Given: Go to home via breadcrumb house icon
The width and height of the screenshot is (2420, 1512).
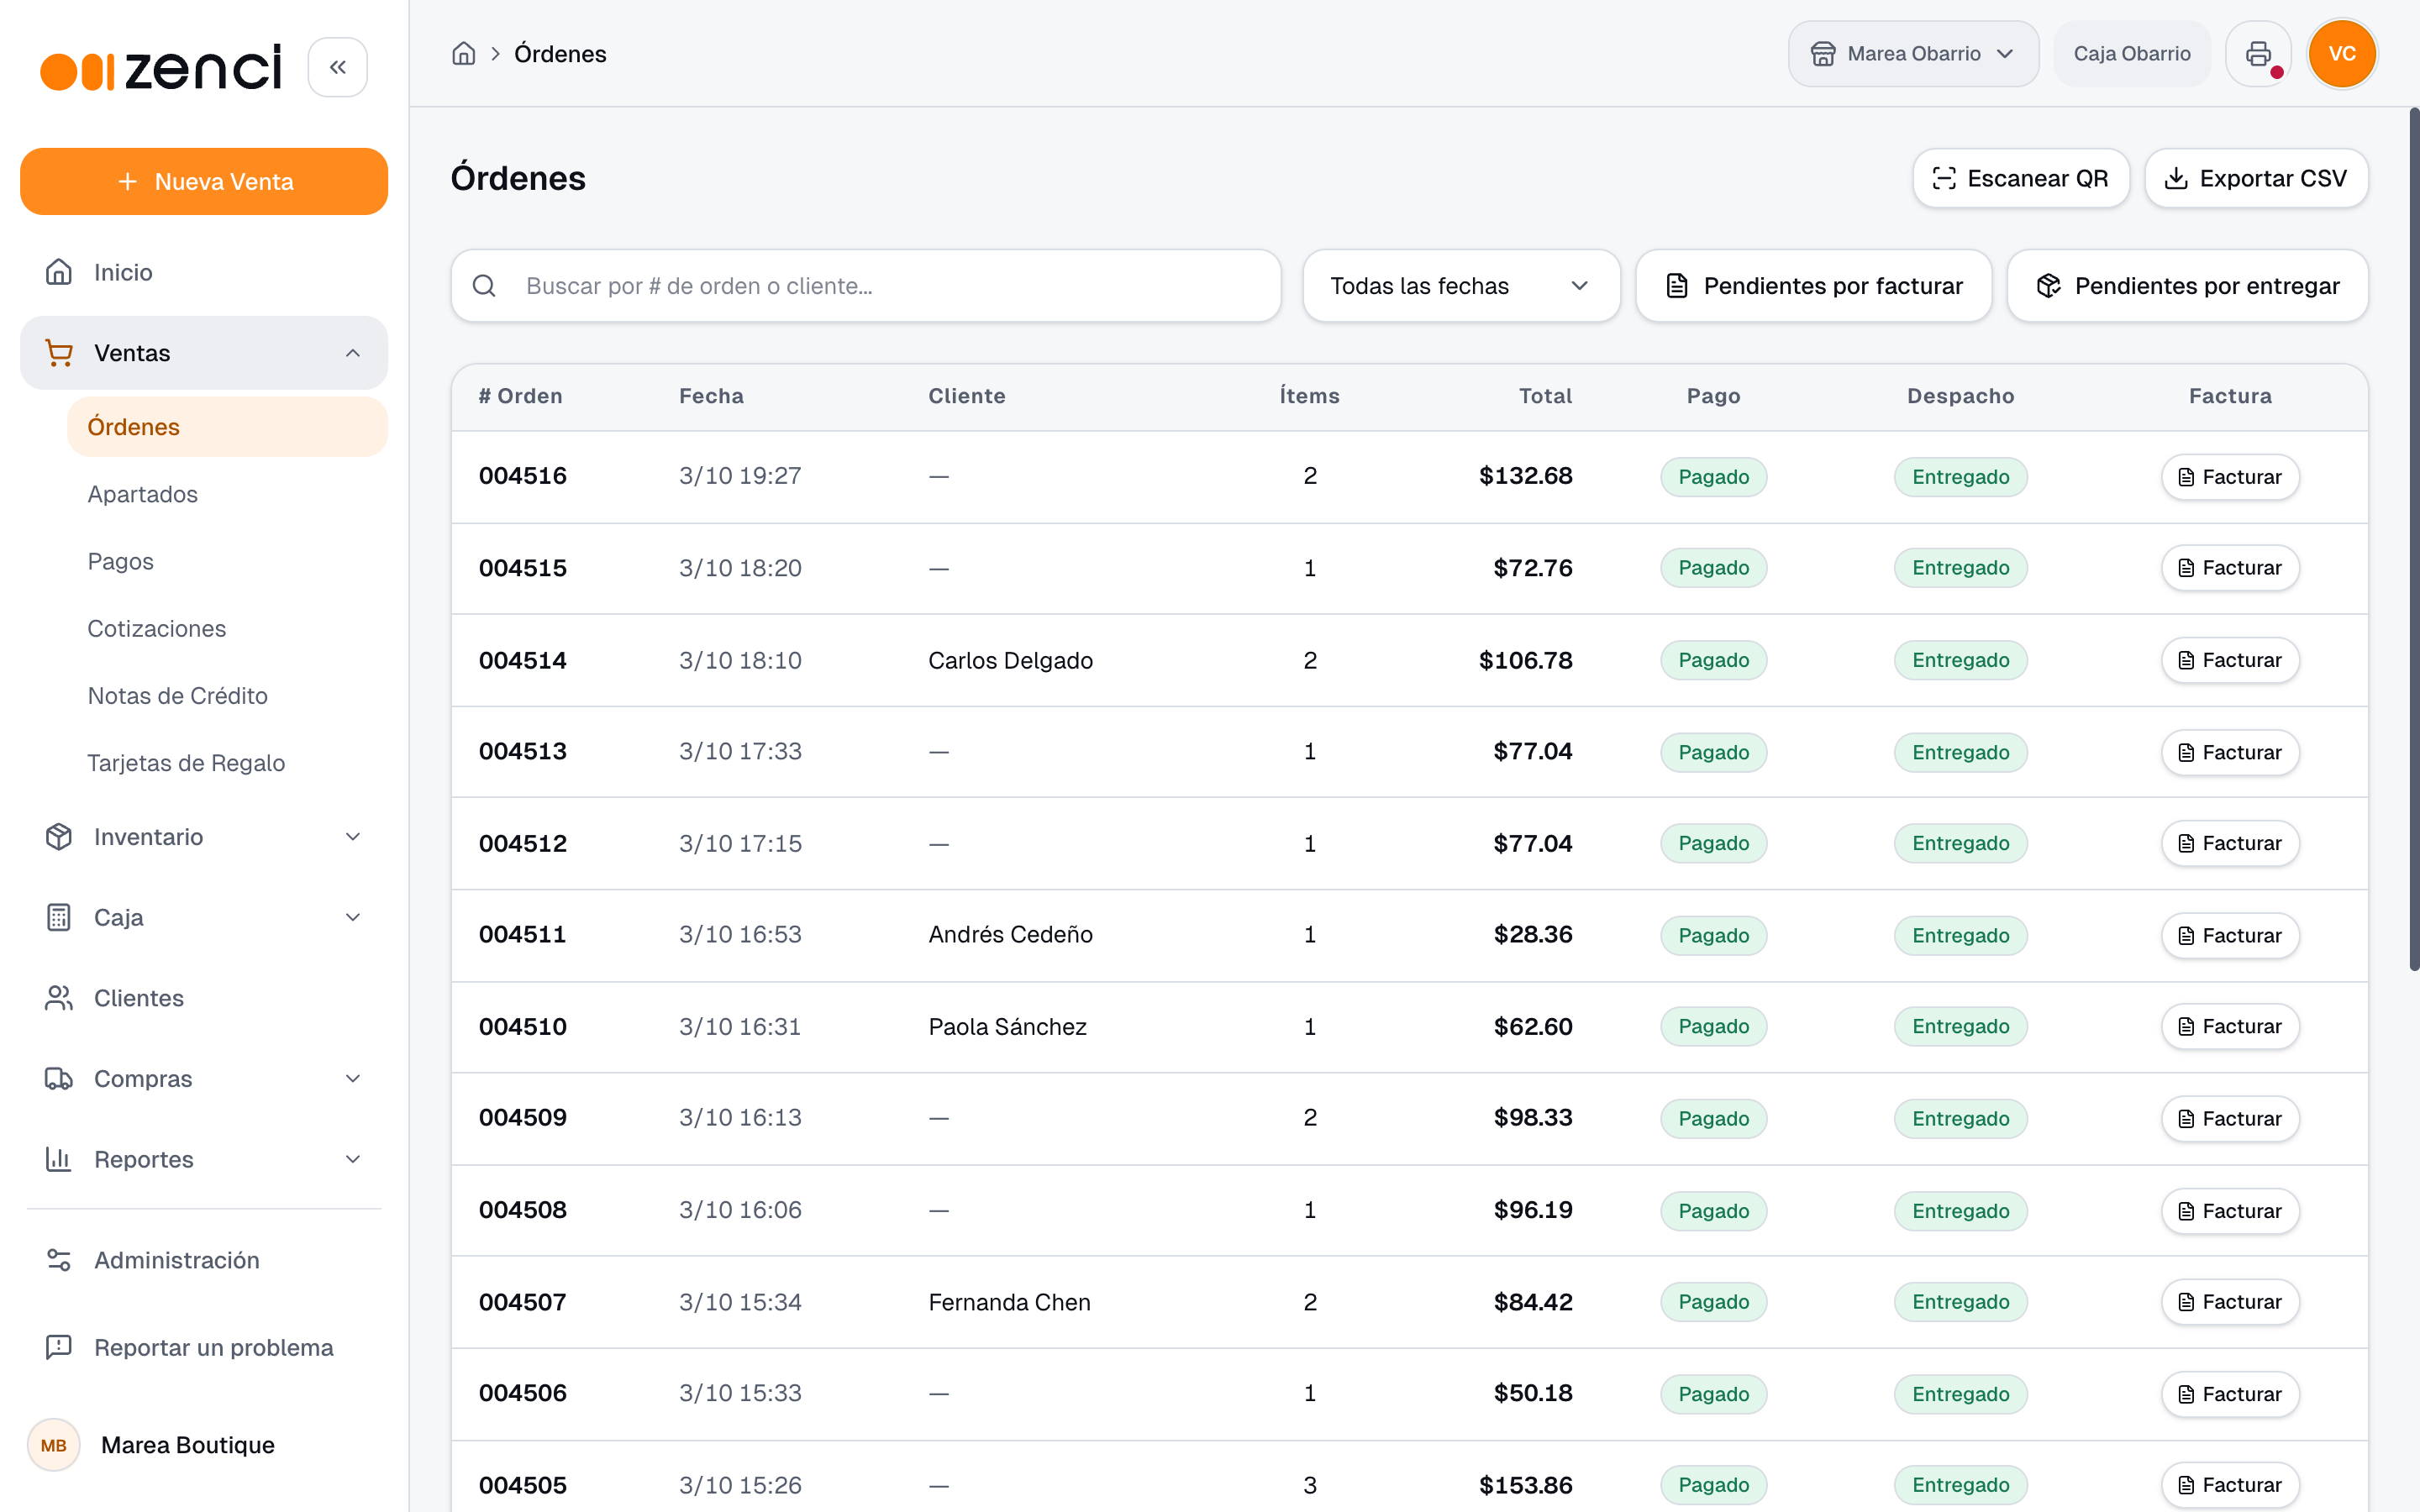Looking at the screenshot, I should pyautogui.click(x=464, y=54).
